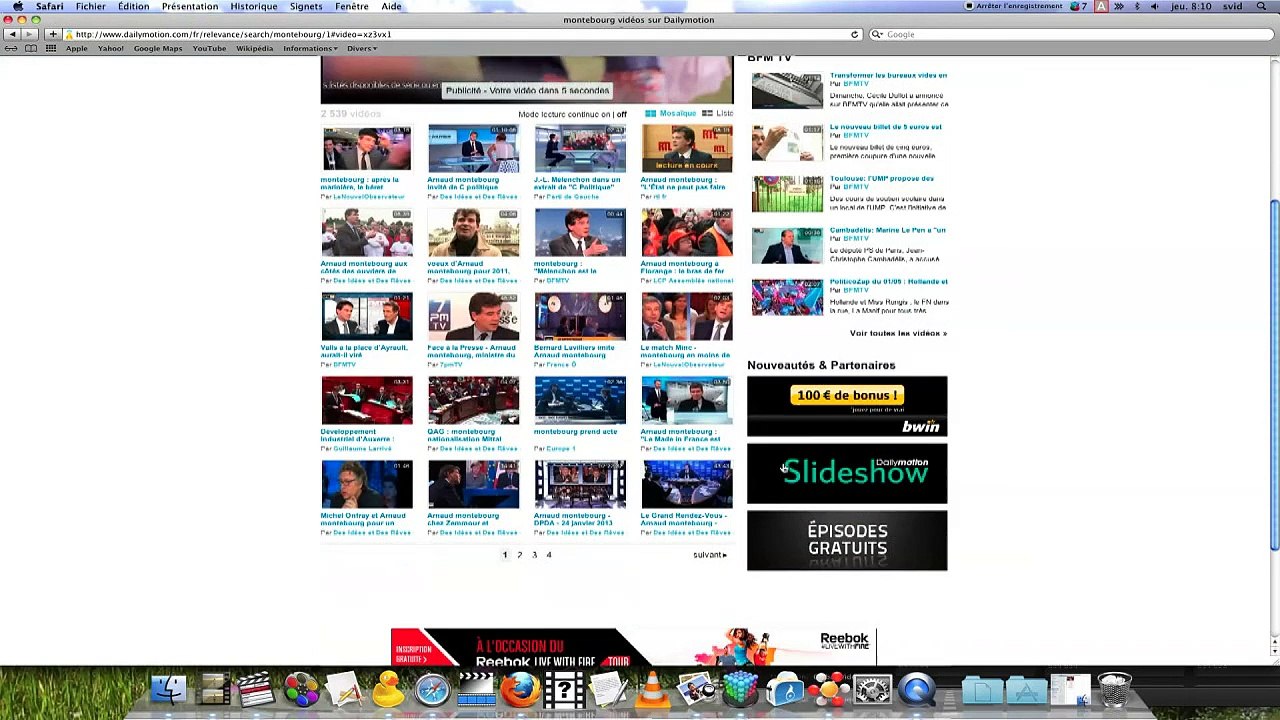Open the Fichier menu
Screen dimensions: 1280x720
coord(90,6)
